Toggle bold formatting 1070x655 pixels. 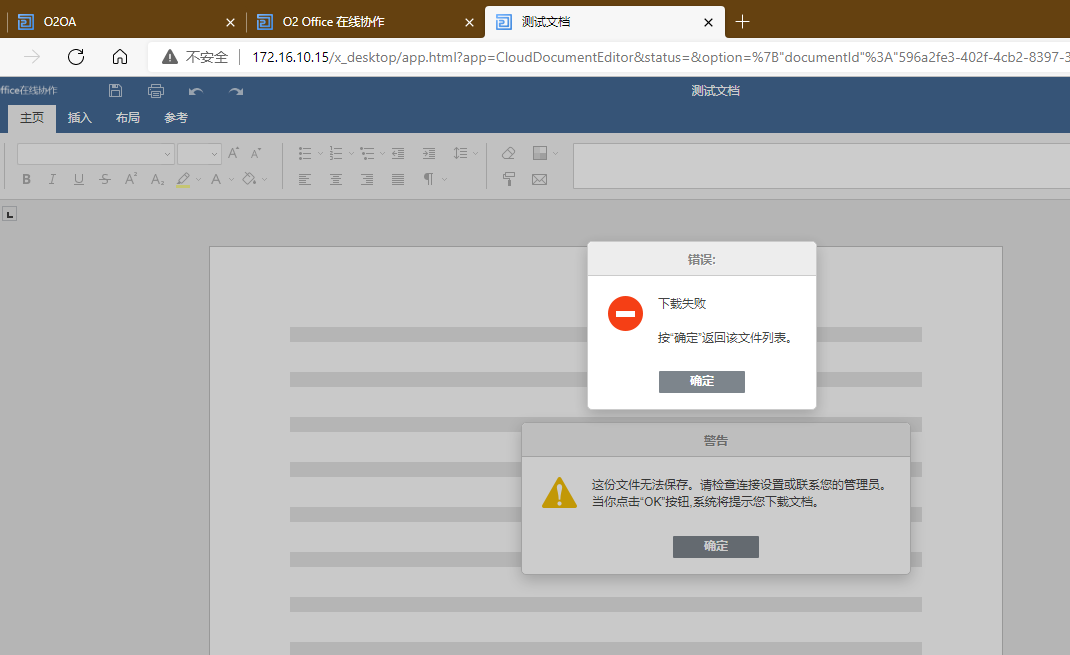(x=27, y=179)
